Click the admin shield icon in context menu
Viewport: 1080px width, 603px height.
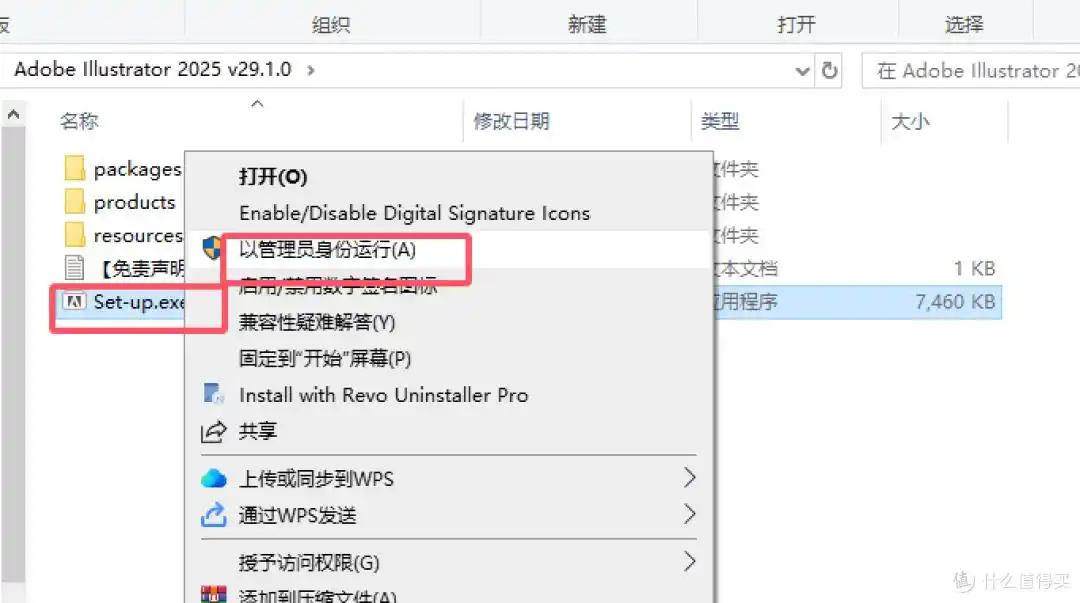pyautogui.click(x=212, y=248)
